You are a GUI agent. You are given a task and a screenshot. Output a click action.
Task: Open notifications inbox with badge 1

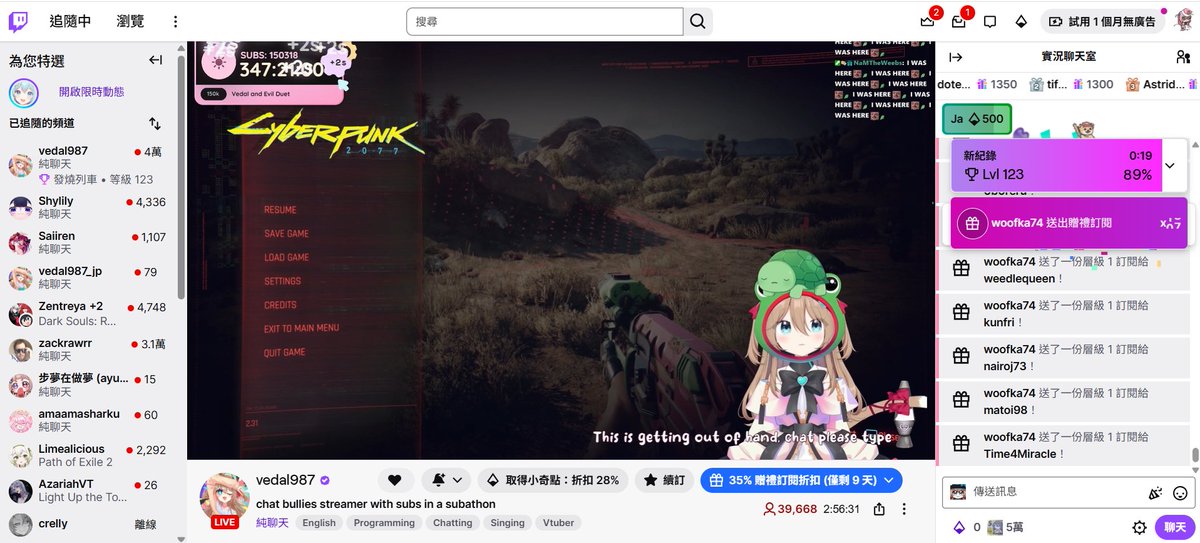(959, 21)
